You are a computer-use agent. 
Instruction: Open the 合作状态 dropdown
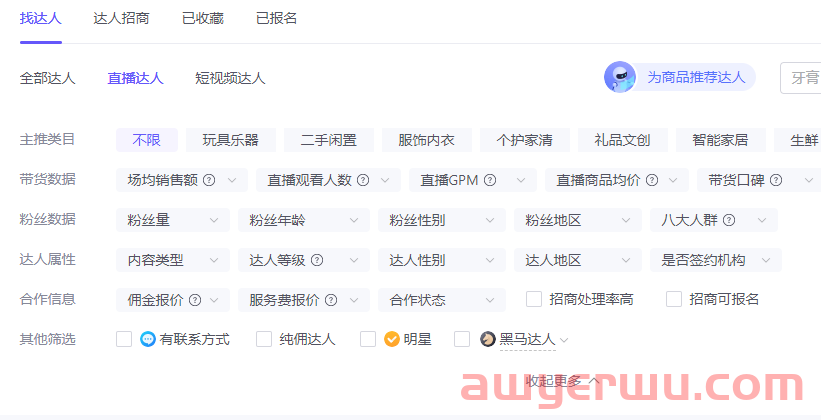[x=442, y=300]
